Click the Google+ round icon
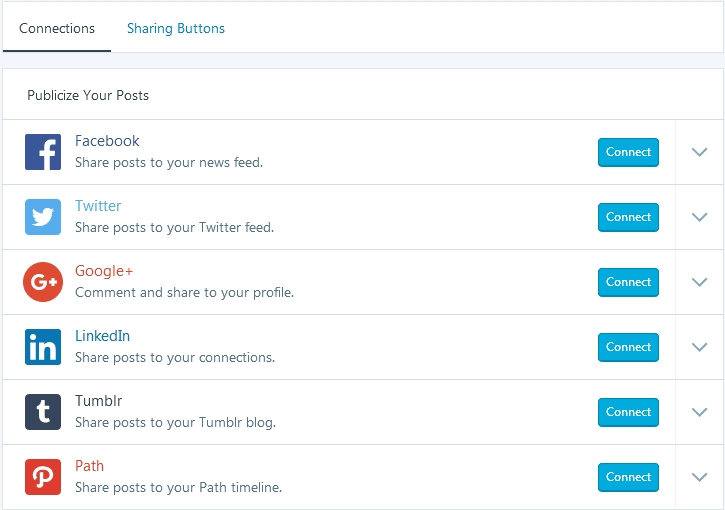725x510 pixels. (x=43, y=282)
